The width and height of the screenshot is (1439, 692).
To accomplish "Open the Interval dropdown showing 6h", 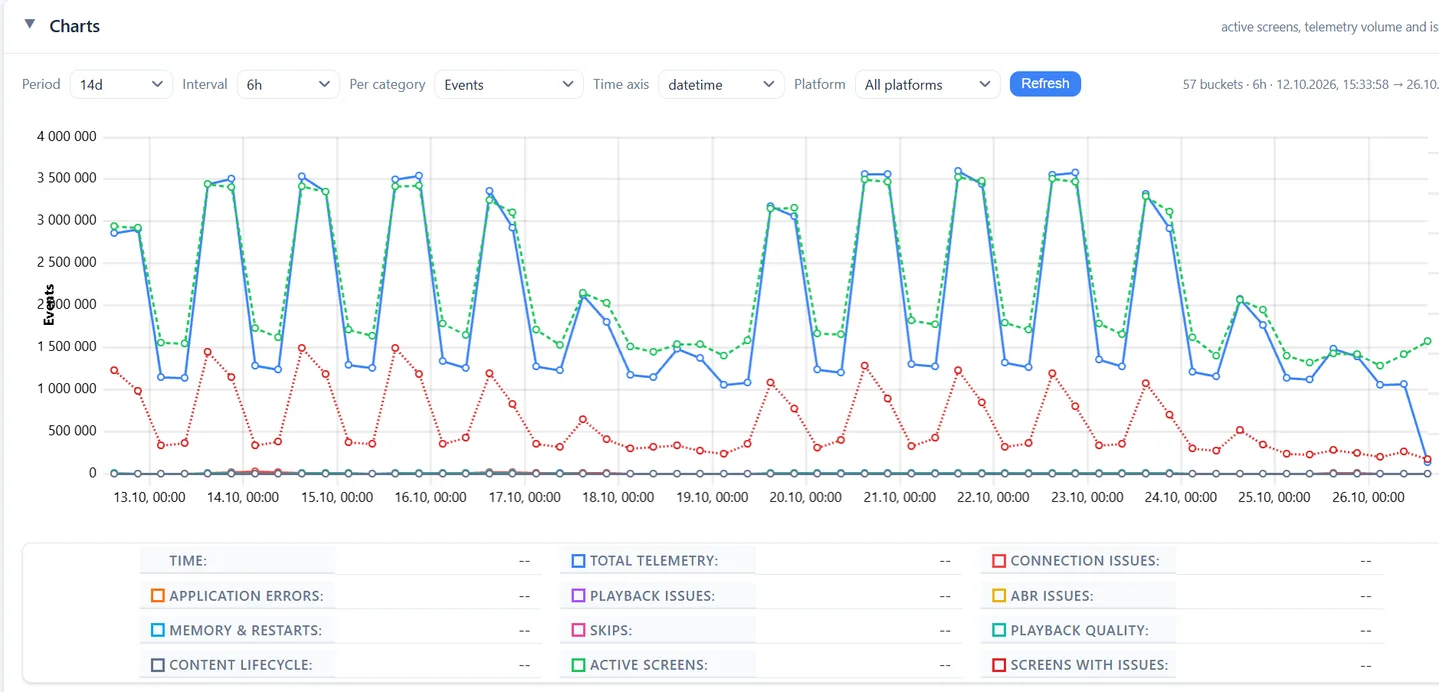I will 288,85.
